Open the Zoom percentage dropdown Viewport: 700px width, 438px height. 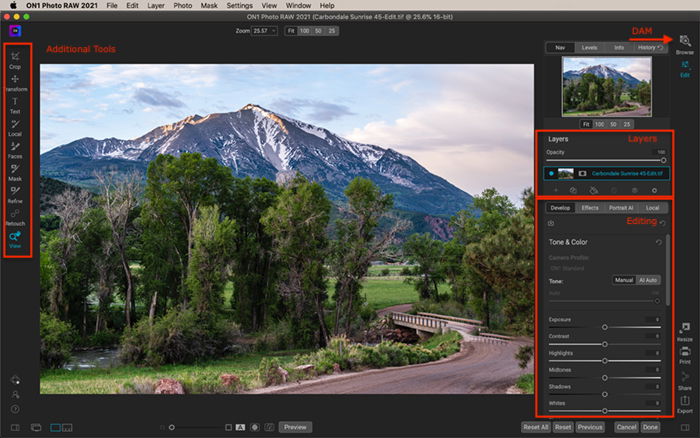(x=265, y=31)
